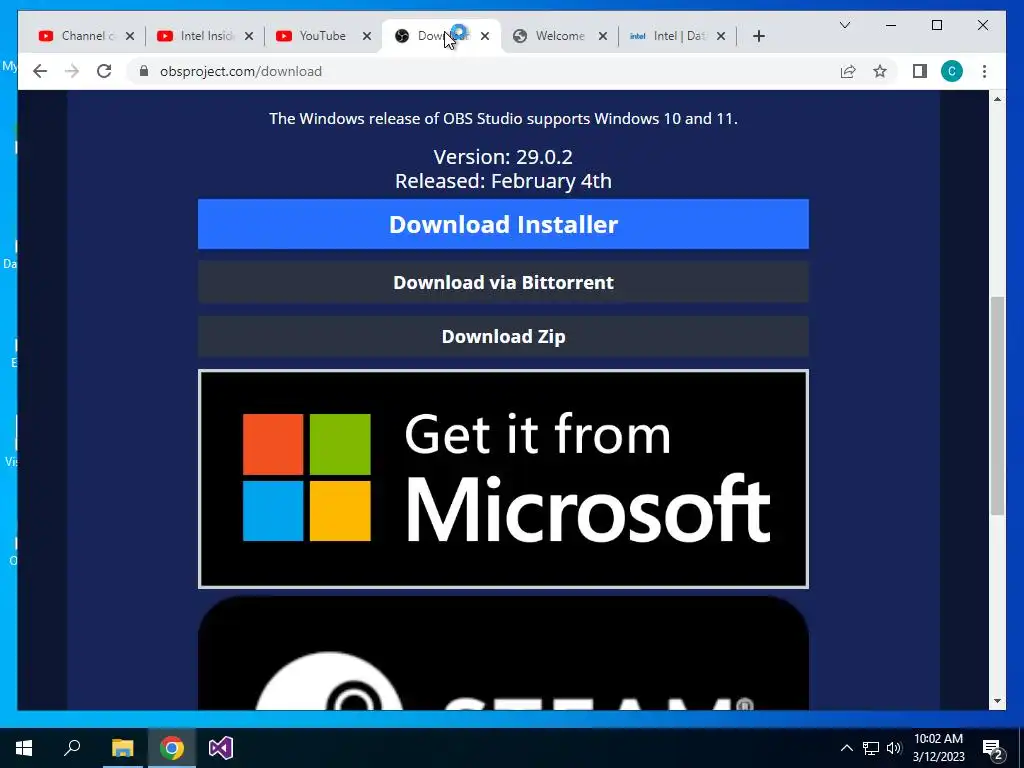Bookmark this page with the star
1024x768 pixels.
click(x=880, y=71)
